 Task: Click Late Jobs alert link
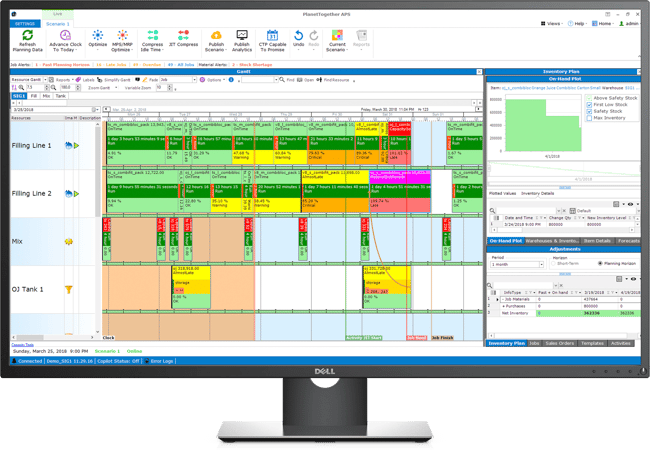click(111, 65)
